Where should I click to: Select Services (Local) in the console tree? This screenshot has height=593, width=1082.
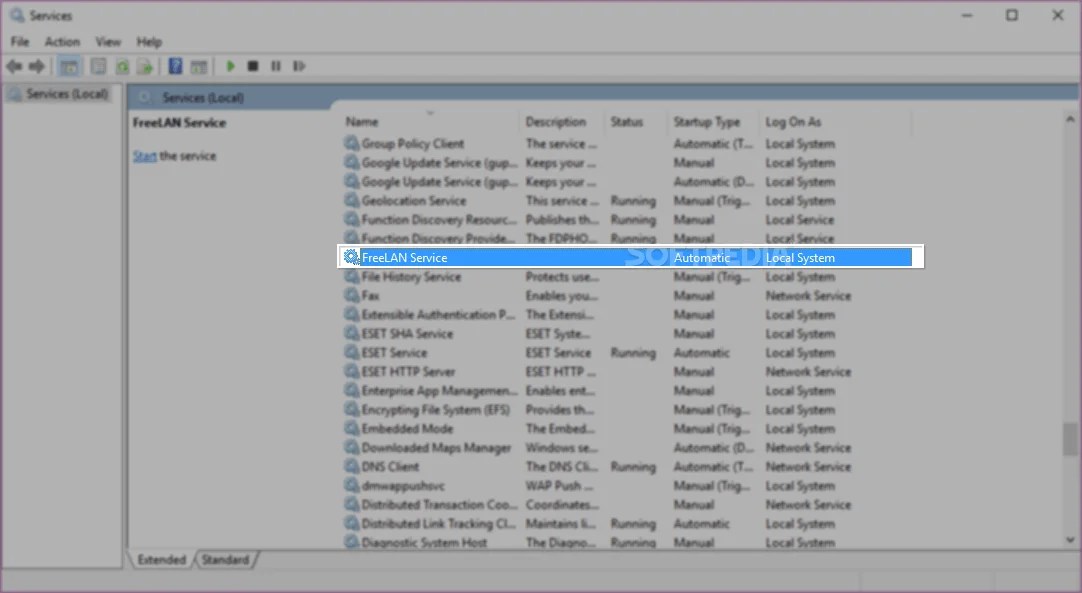(67, 94)
